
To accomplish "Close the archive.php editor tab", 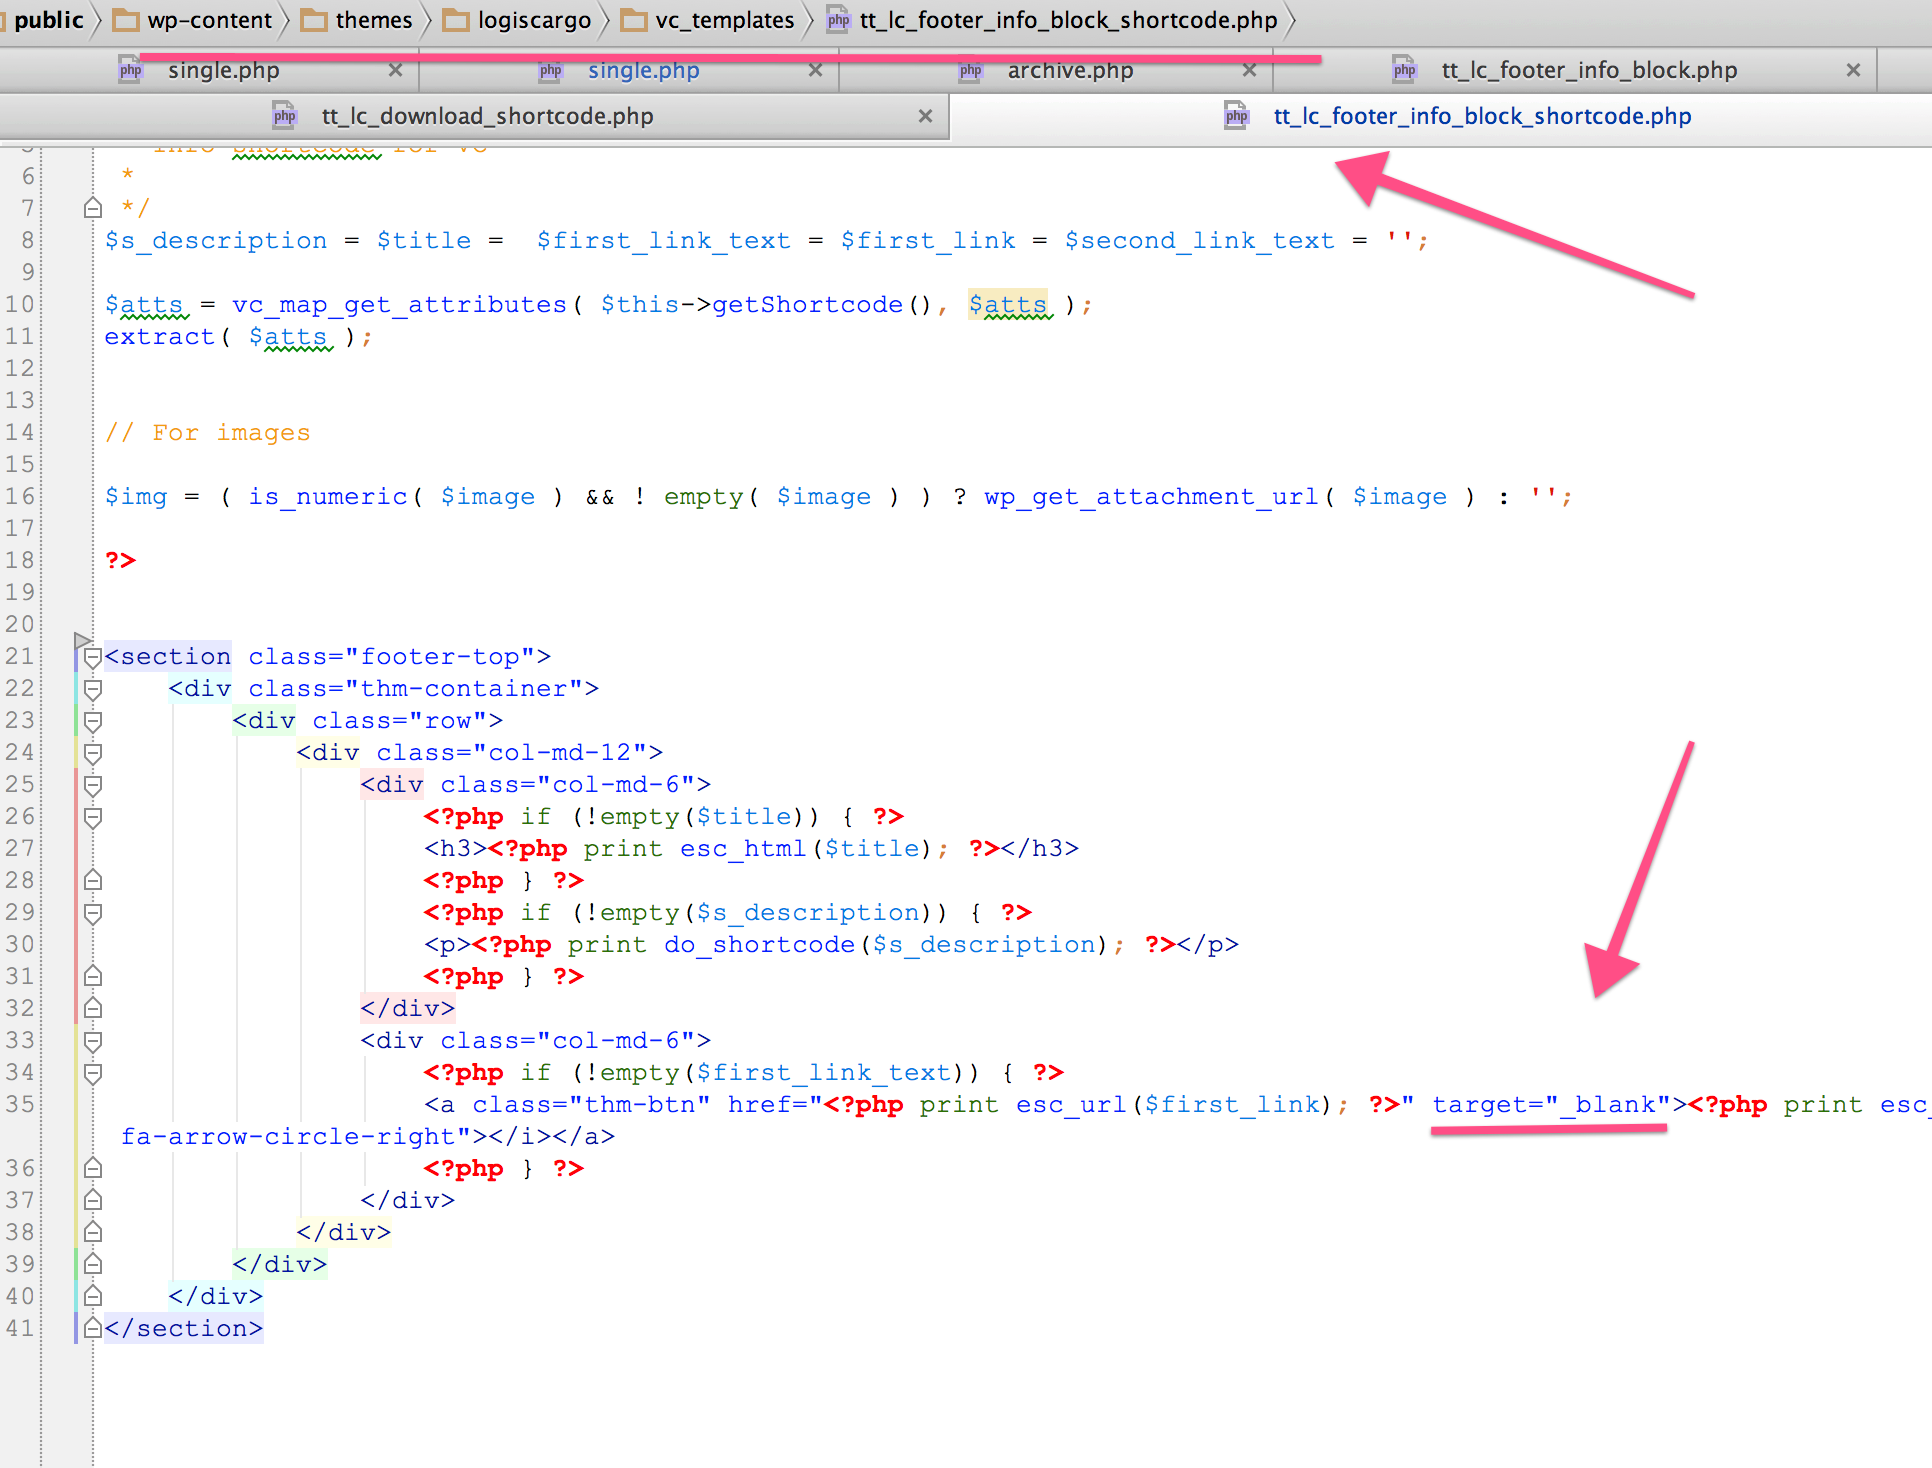I will [x=1249, y=70].
